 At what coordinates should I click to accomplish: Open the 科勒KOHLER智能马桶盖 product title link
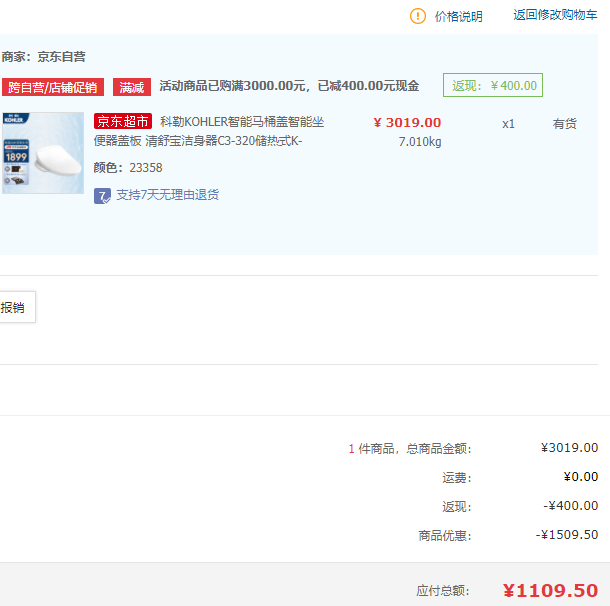(209, 131)
